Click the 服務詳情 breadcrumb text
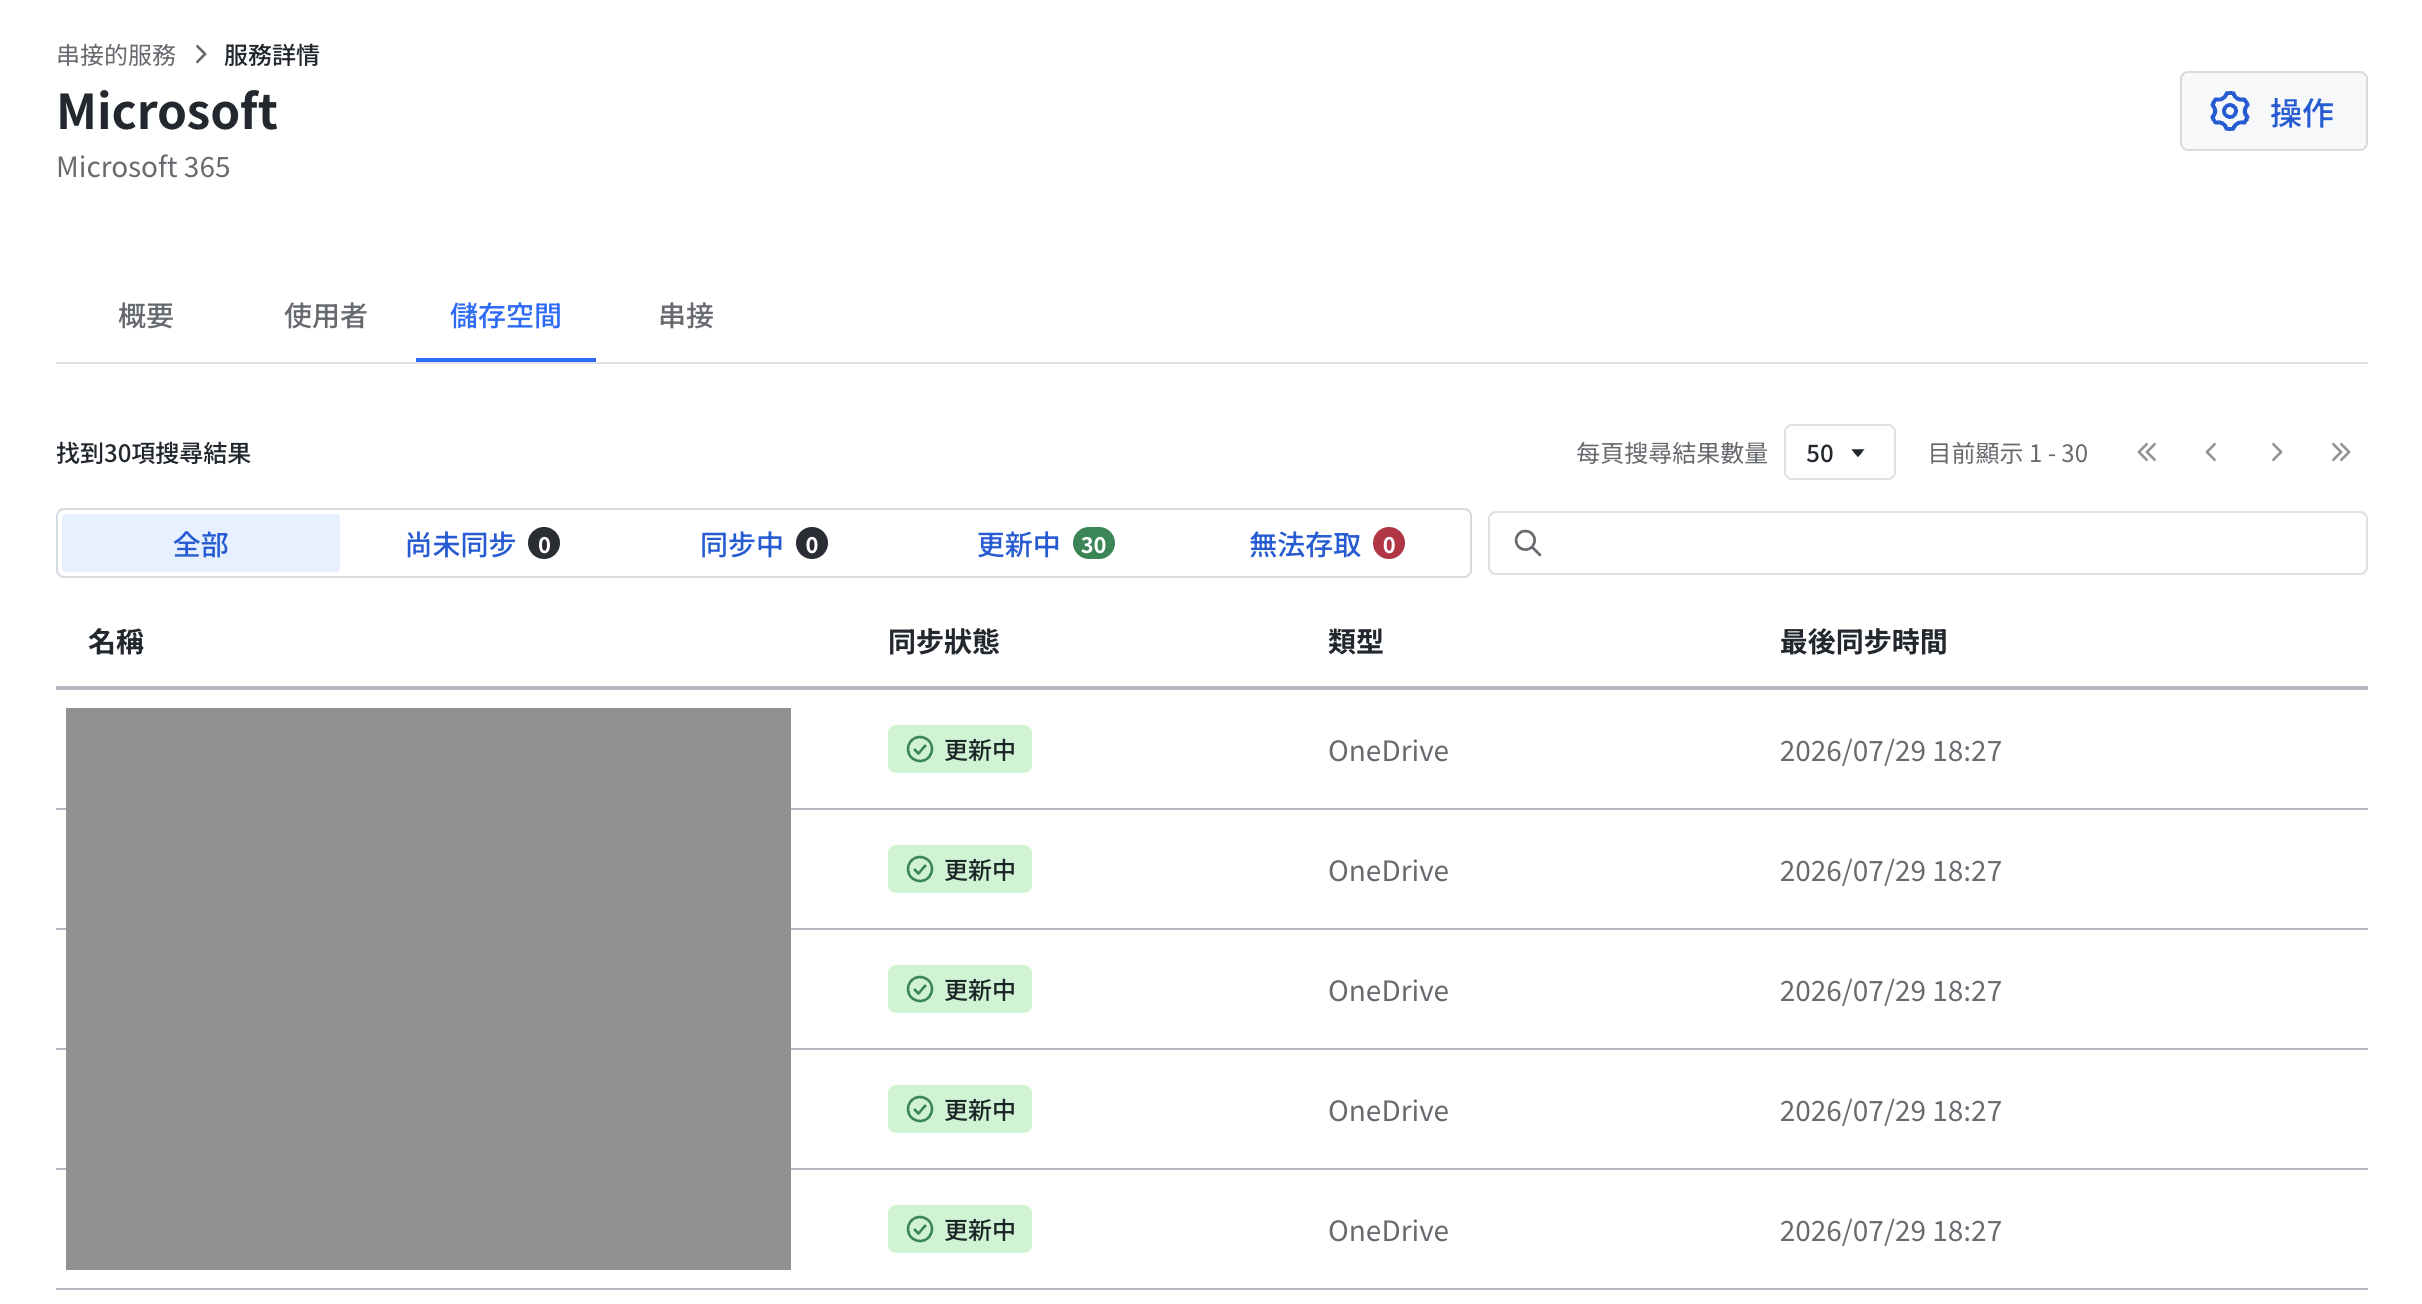The width and height of the screenshot is (2422, 1304). coord(271,55)
